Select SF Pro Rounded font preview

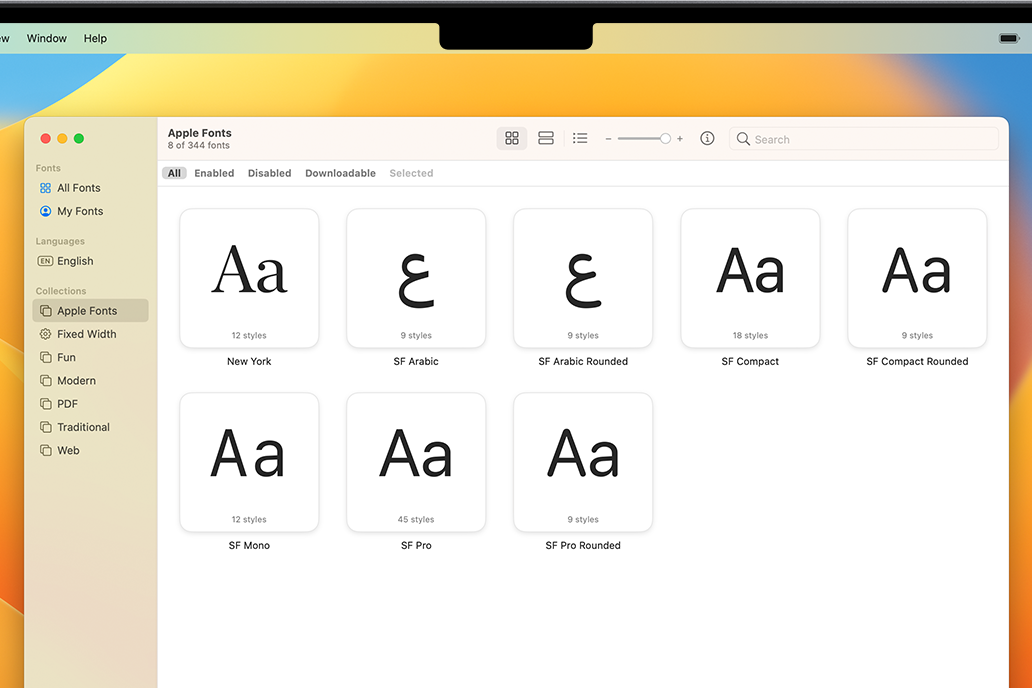[x=583, y=462]
